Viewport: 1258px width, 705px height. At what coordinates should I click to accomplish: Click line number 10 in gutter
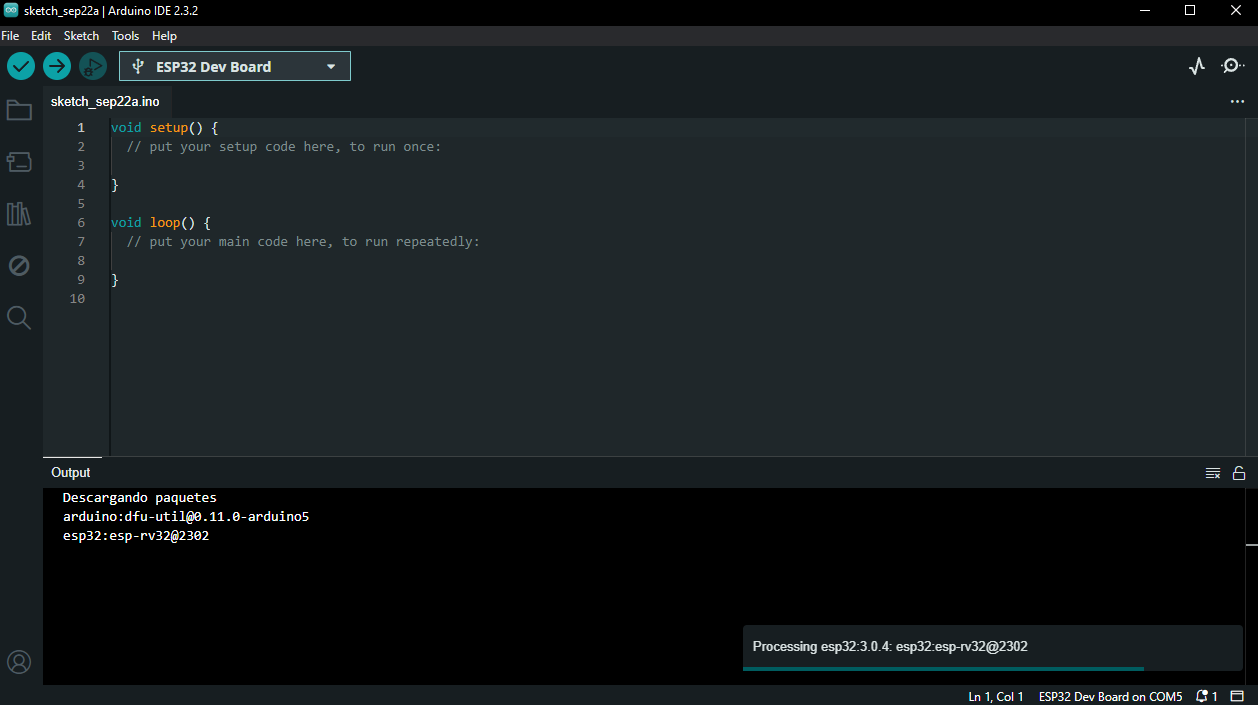[78, 299]
